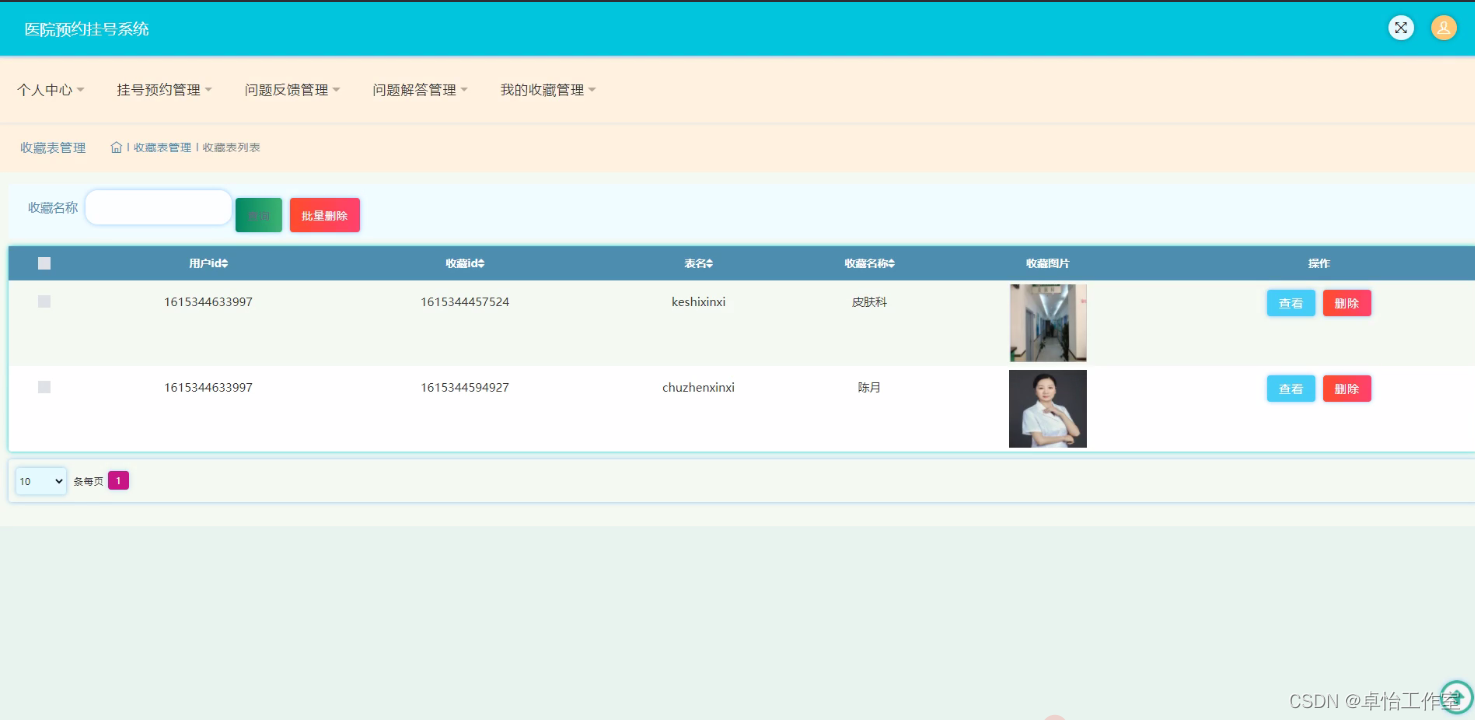Click the 操作 column header

[x=1319, y=264]
